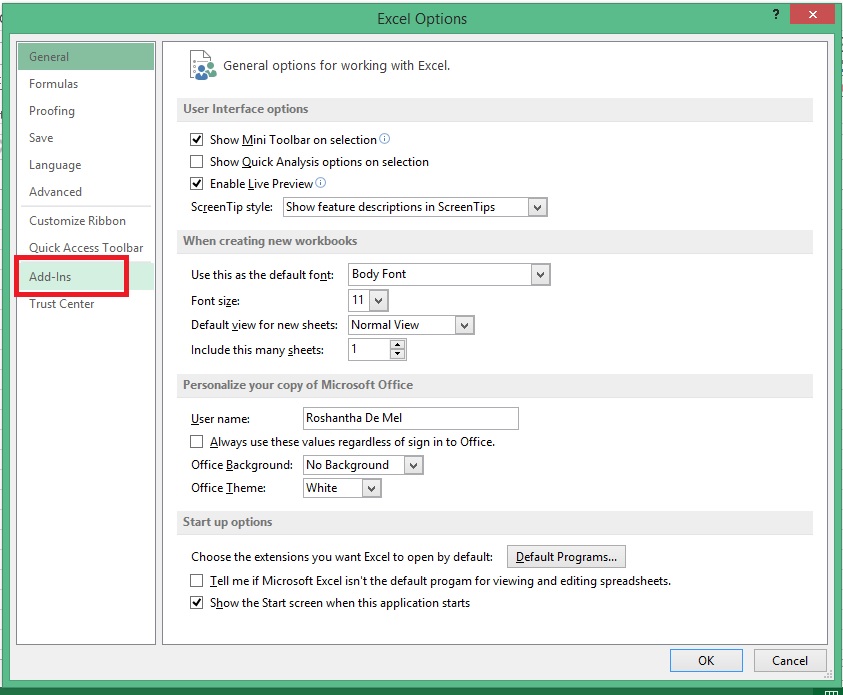The image size is (843, 695).
Task: Enable Show Quick Analysis options on selection
Action: tap(196, 162)
